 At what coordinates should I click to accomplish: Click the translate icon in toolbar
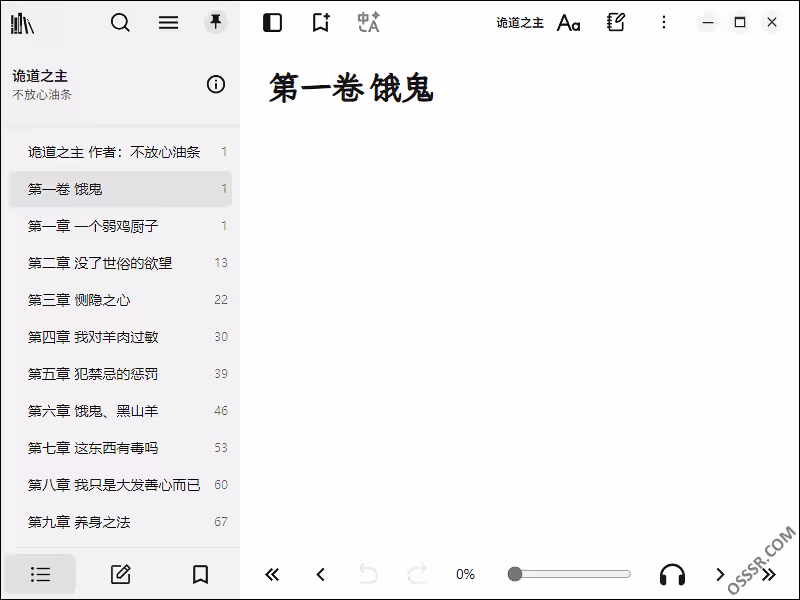(x=368, y=22)
